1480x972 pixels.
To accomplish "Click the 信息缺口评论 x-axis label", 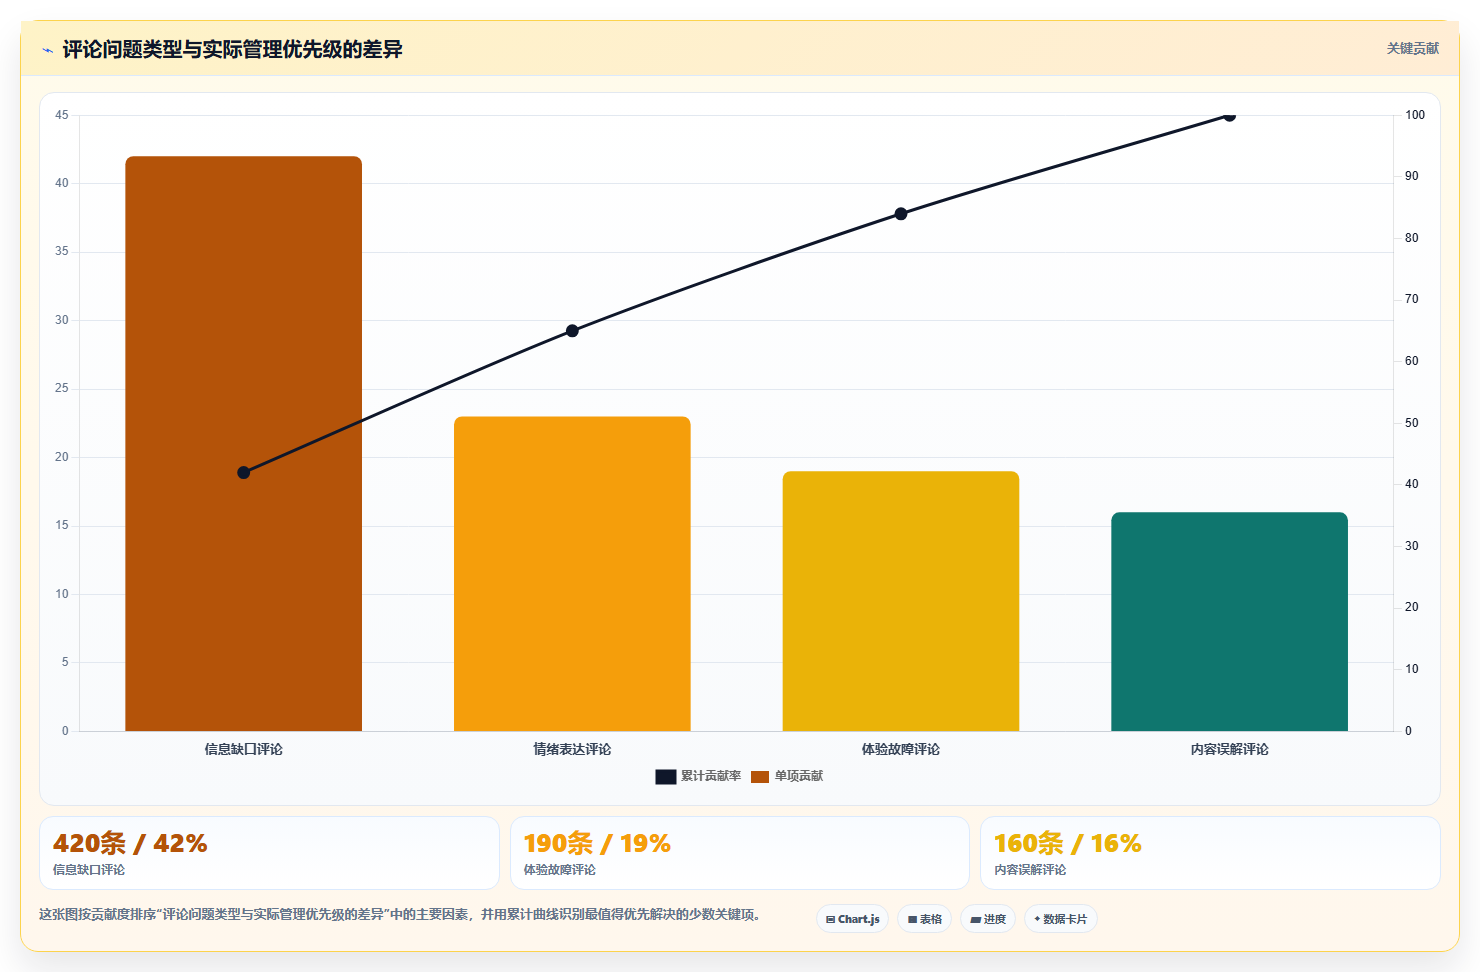I will coord(243,749).
